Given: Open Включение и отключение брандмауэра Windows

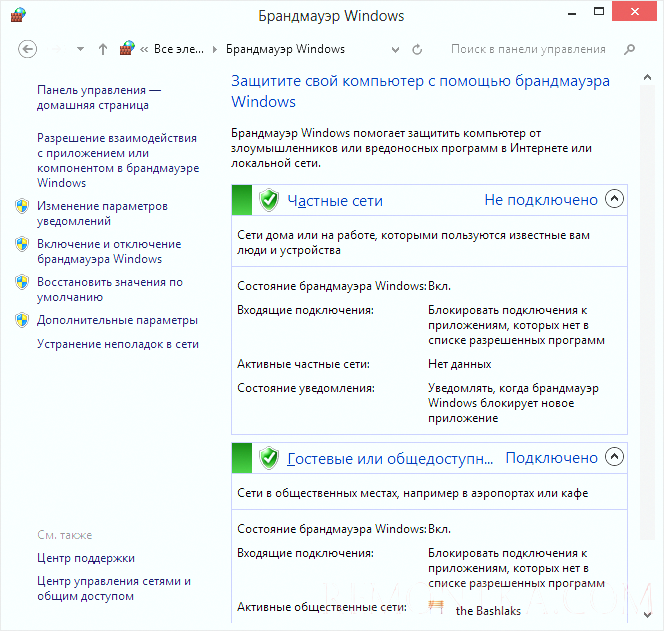Looking at the screenshot, I should (x=108, y=251).
